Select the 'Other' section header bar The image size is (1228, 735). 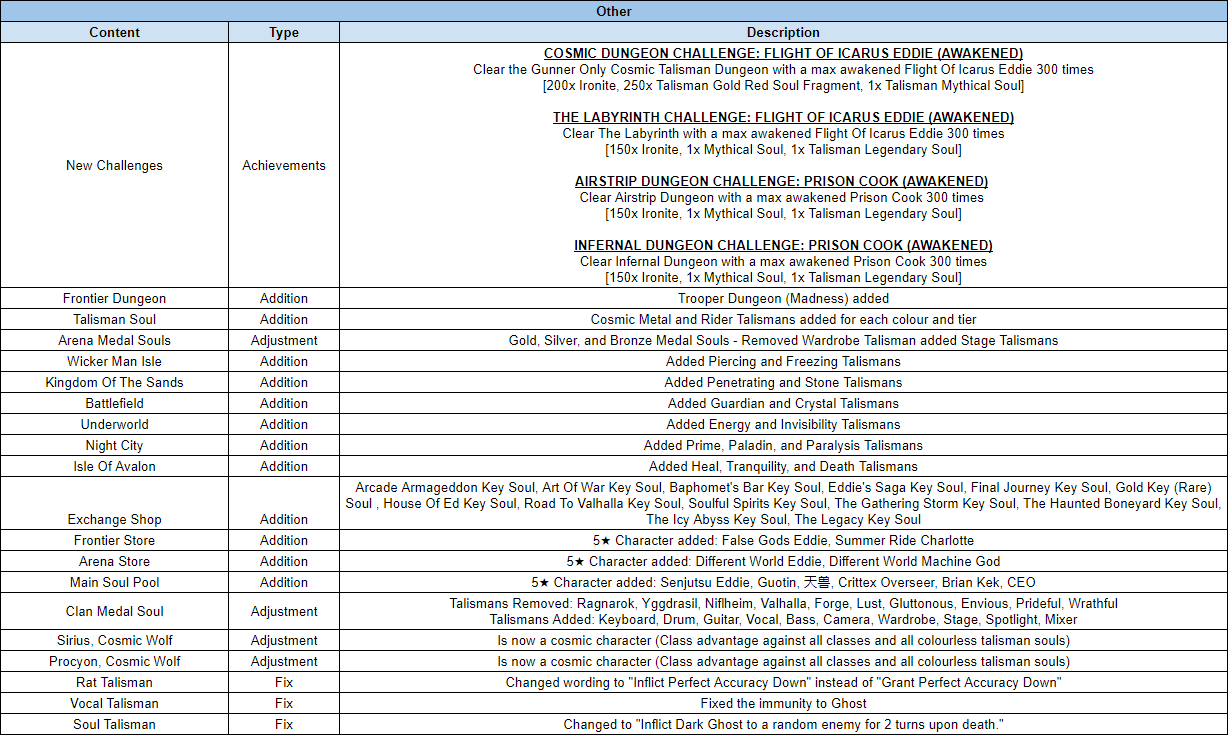click(x=613, y=11)
